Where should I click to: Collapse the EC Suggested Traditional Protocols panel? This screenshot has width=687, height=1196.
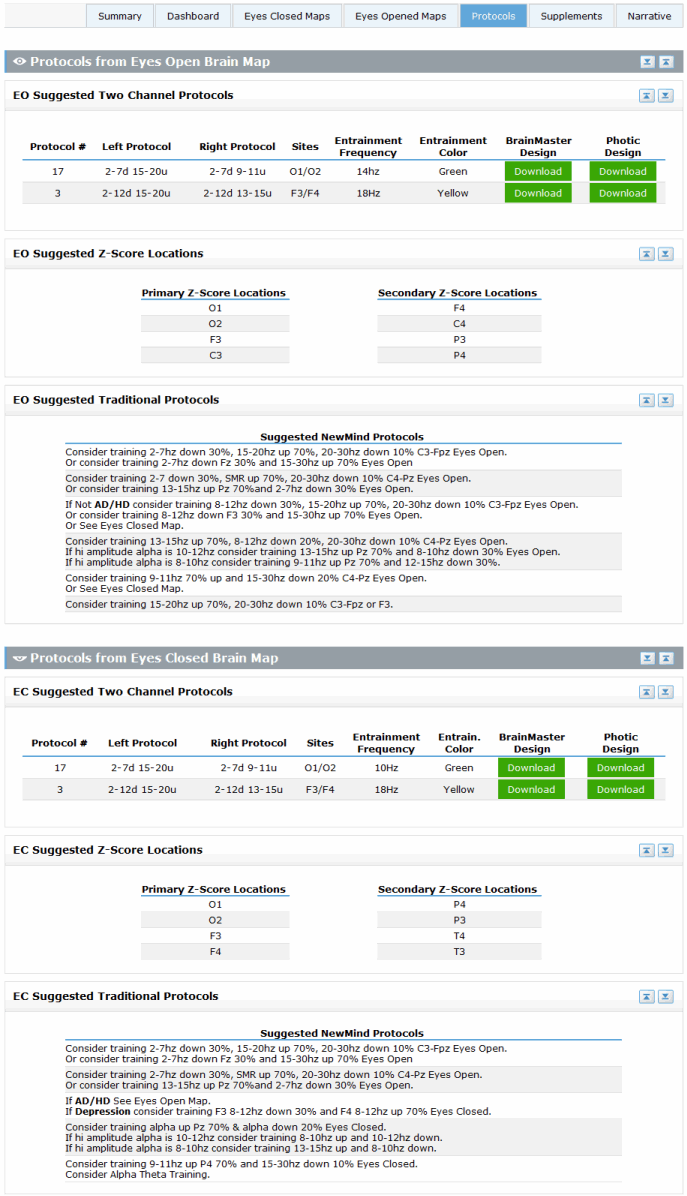pyautogui.click(x=647, y=997)
